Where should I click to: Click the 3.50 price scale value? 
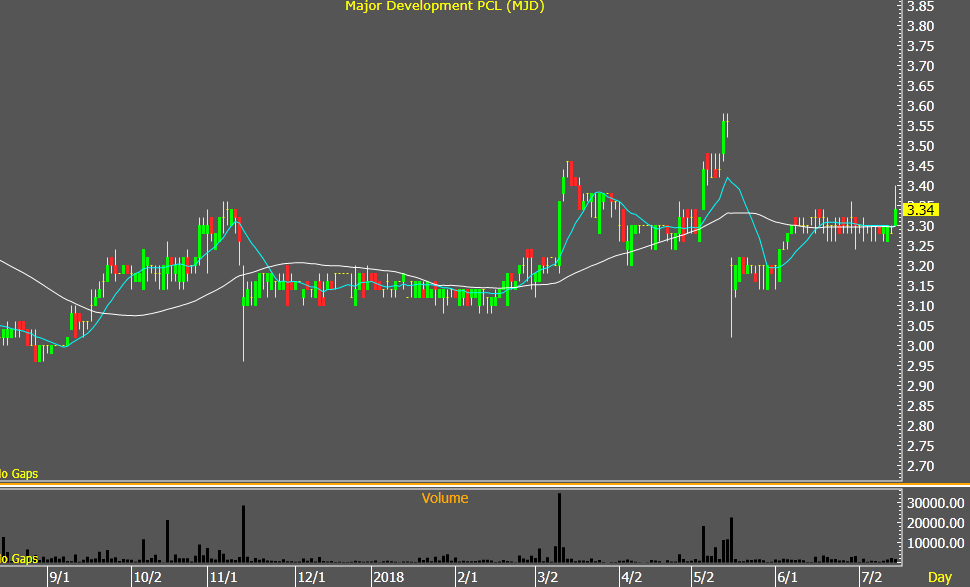pyautogui.click(x=920, y=146)
